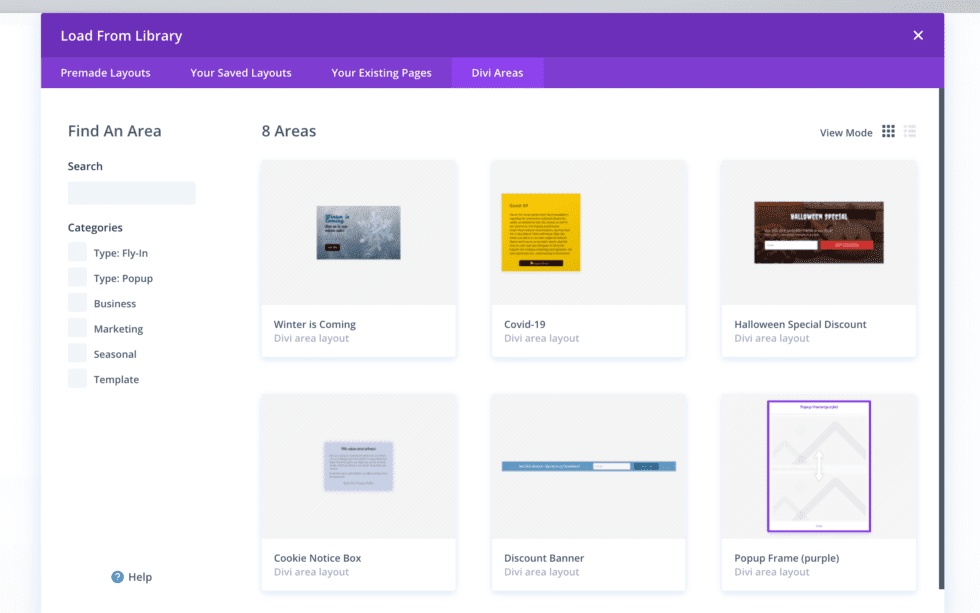Screen dimensions: 980x613
Task: Click the Popup Frame (purple) title
Action: (786, 558)
